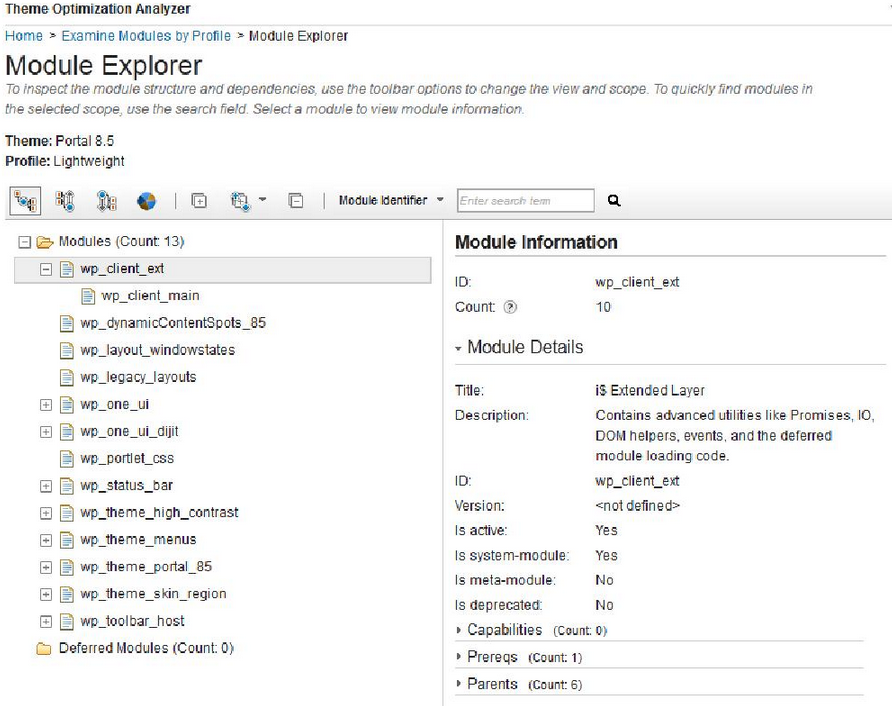Click the collapse all nodes icon
Screen dimensions: 892x706
coord(296,201)
